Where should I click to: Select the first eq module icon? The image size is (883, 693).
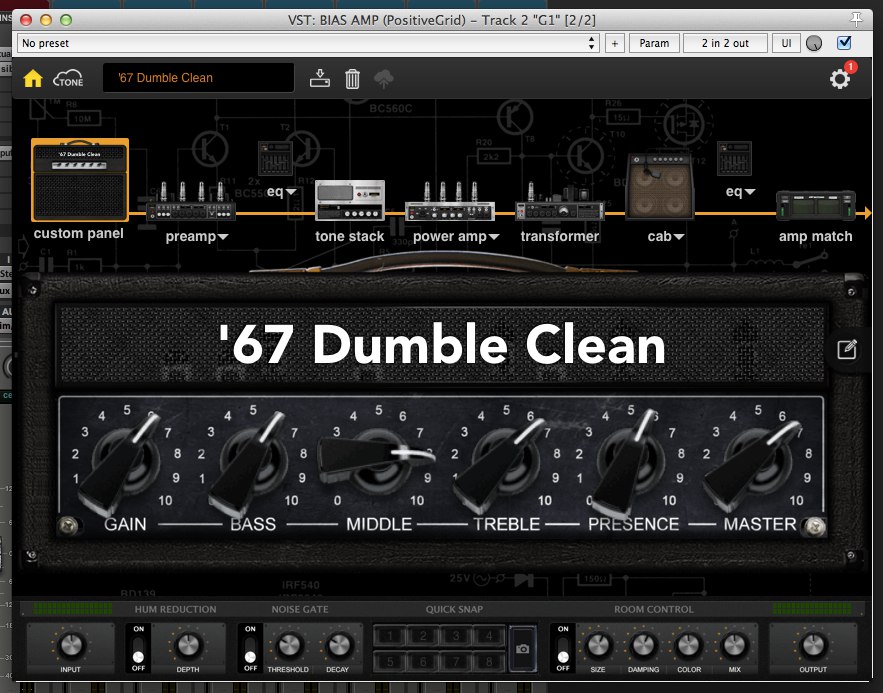click(275, 158)
